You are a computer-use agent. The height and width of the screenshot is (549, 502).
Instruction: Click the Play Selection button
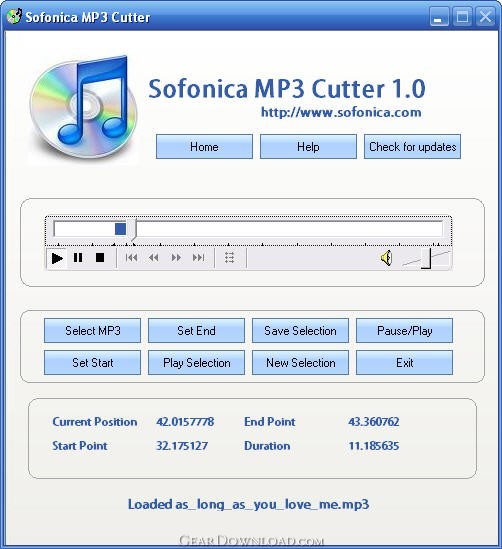(x=196, y=363)
